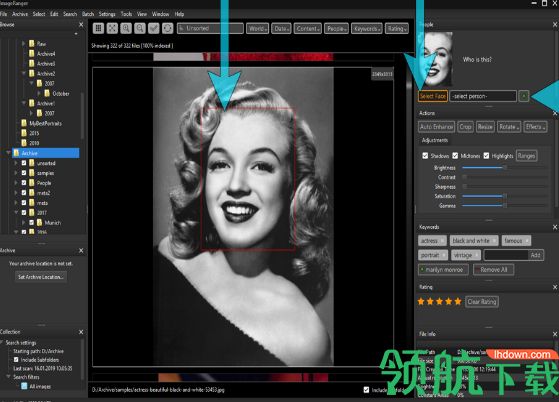The image size is (559, 402).
Task: Remove the portrait keyword tag
Action: [444, 255]
